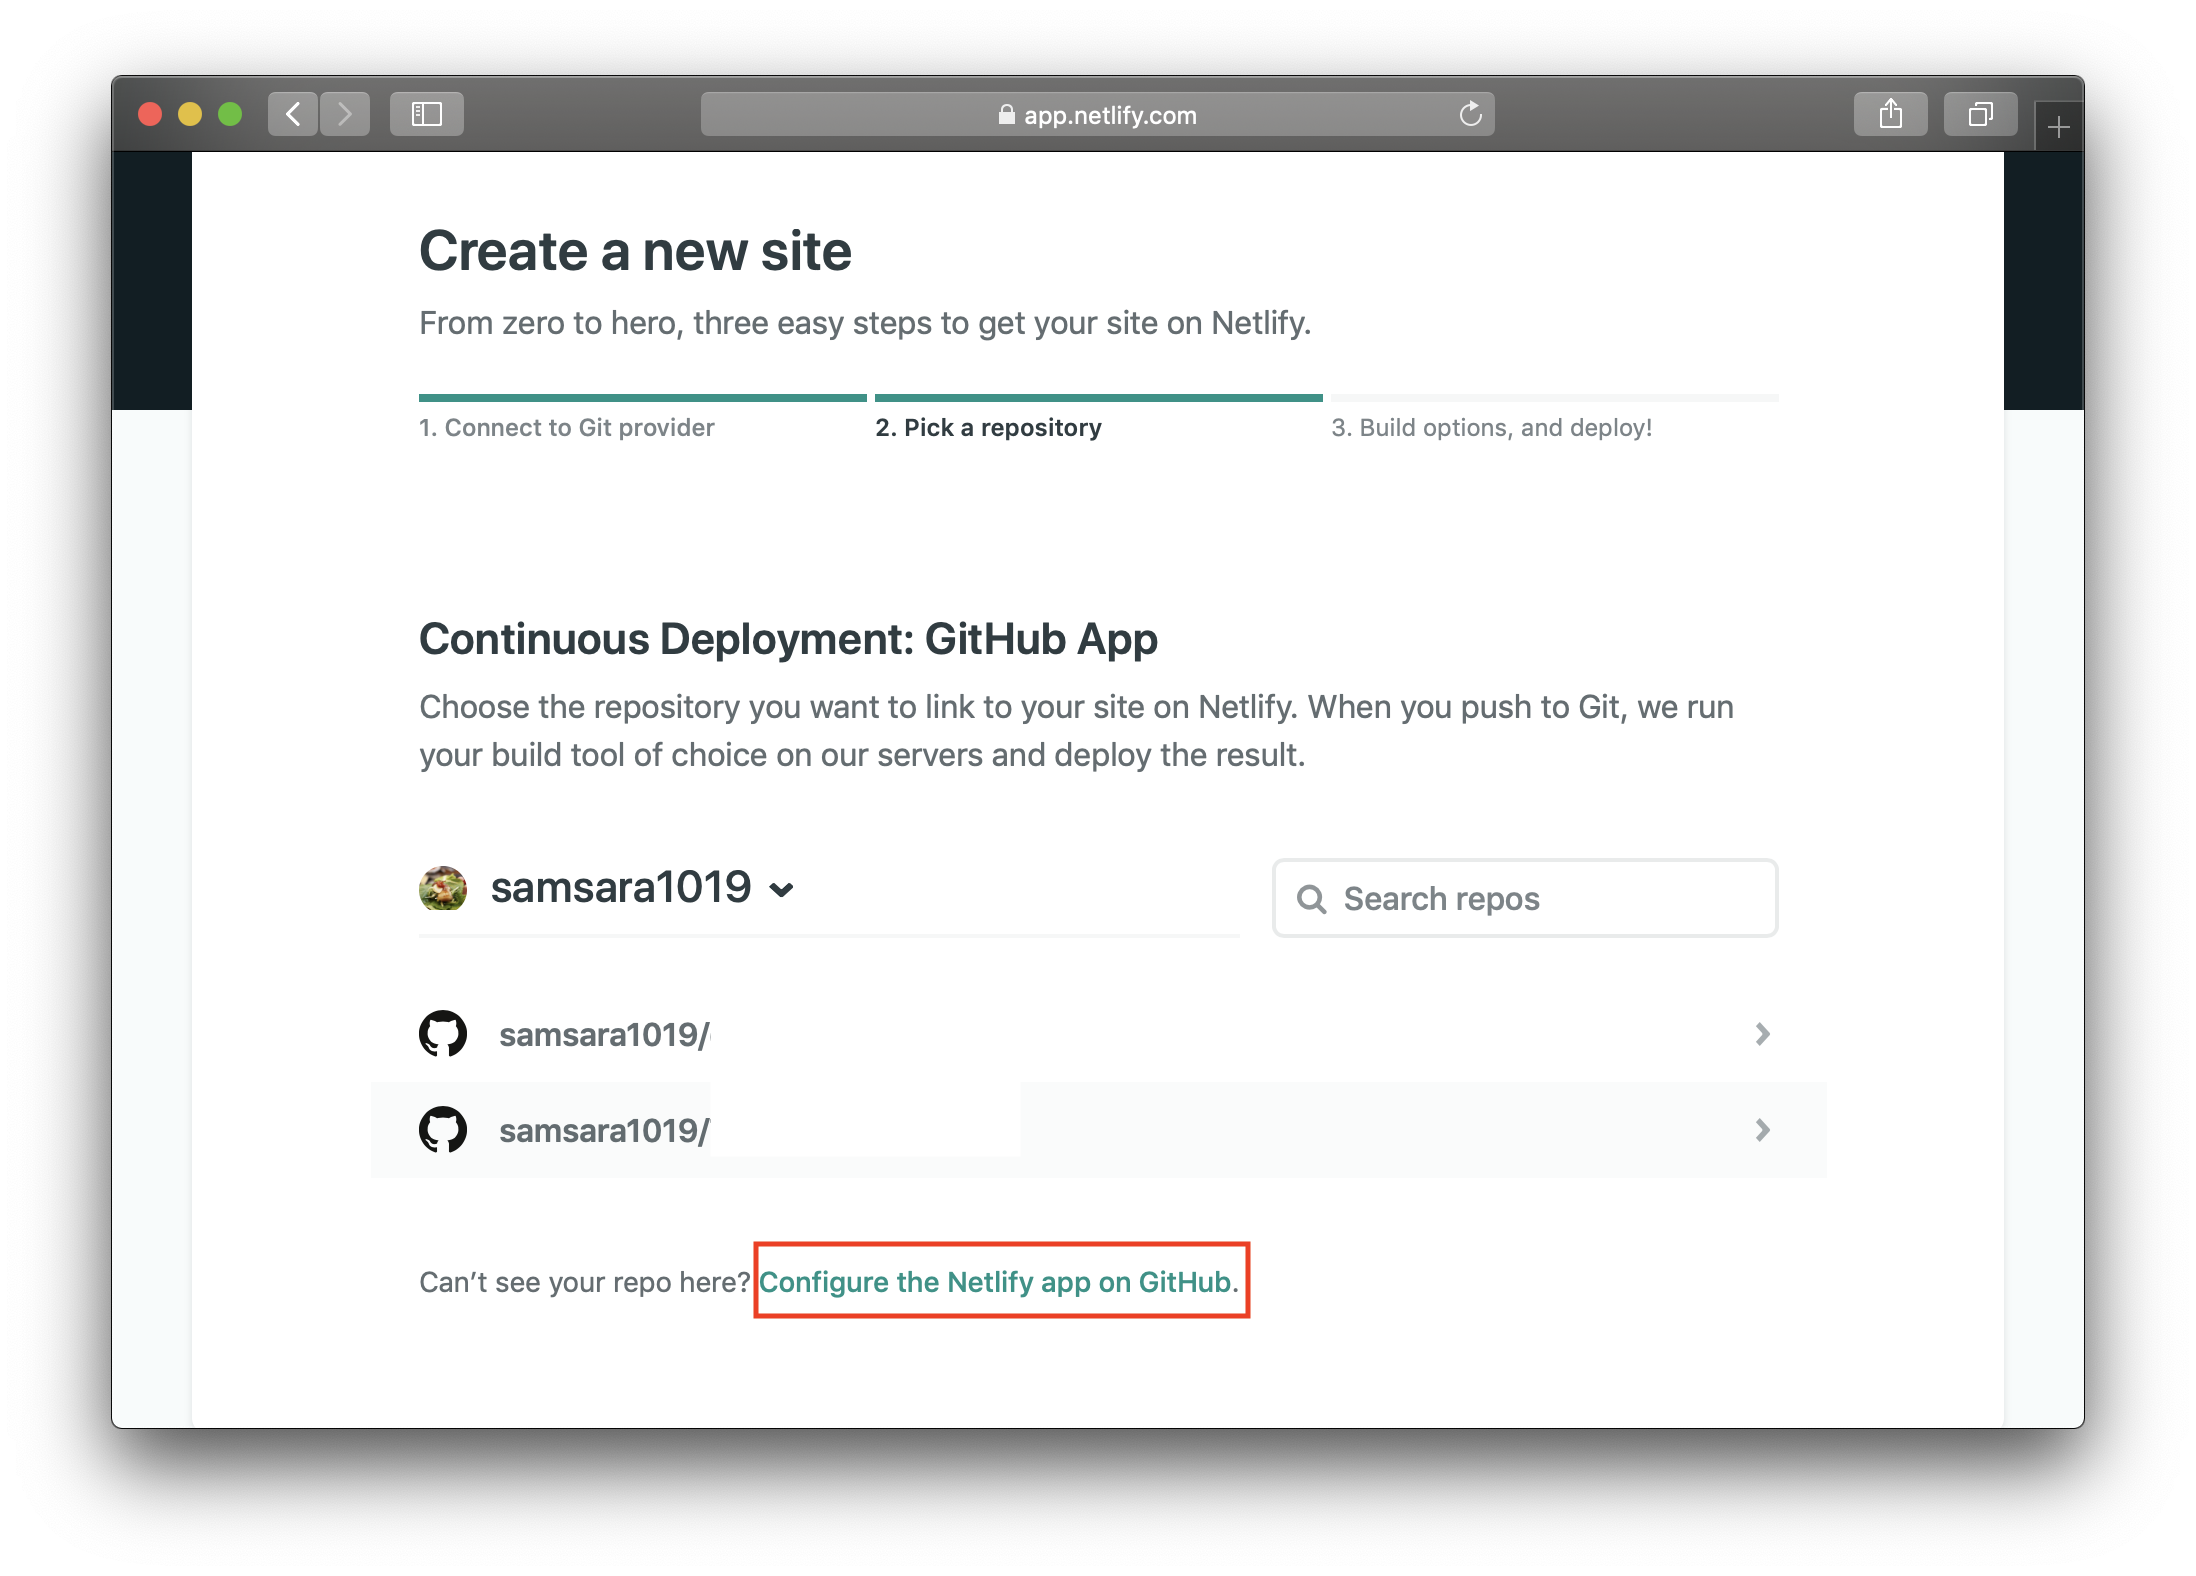Screen dimensions: 2196x1576
Task: Click the Safari forward arrow button
Action: tap(345, 114)
